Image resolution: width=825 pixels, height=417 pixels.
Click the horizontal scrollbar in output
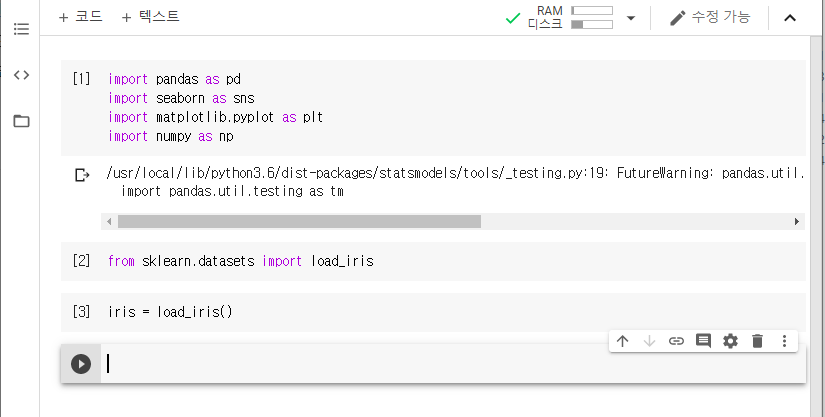pos(299,221)
